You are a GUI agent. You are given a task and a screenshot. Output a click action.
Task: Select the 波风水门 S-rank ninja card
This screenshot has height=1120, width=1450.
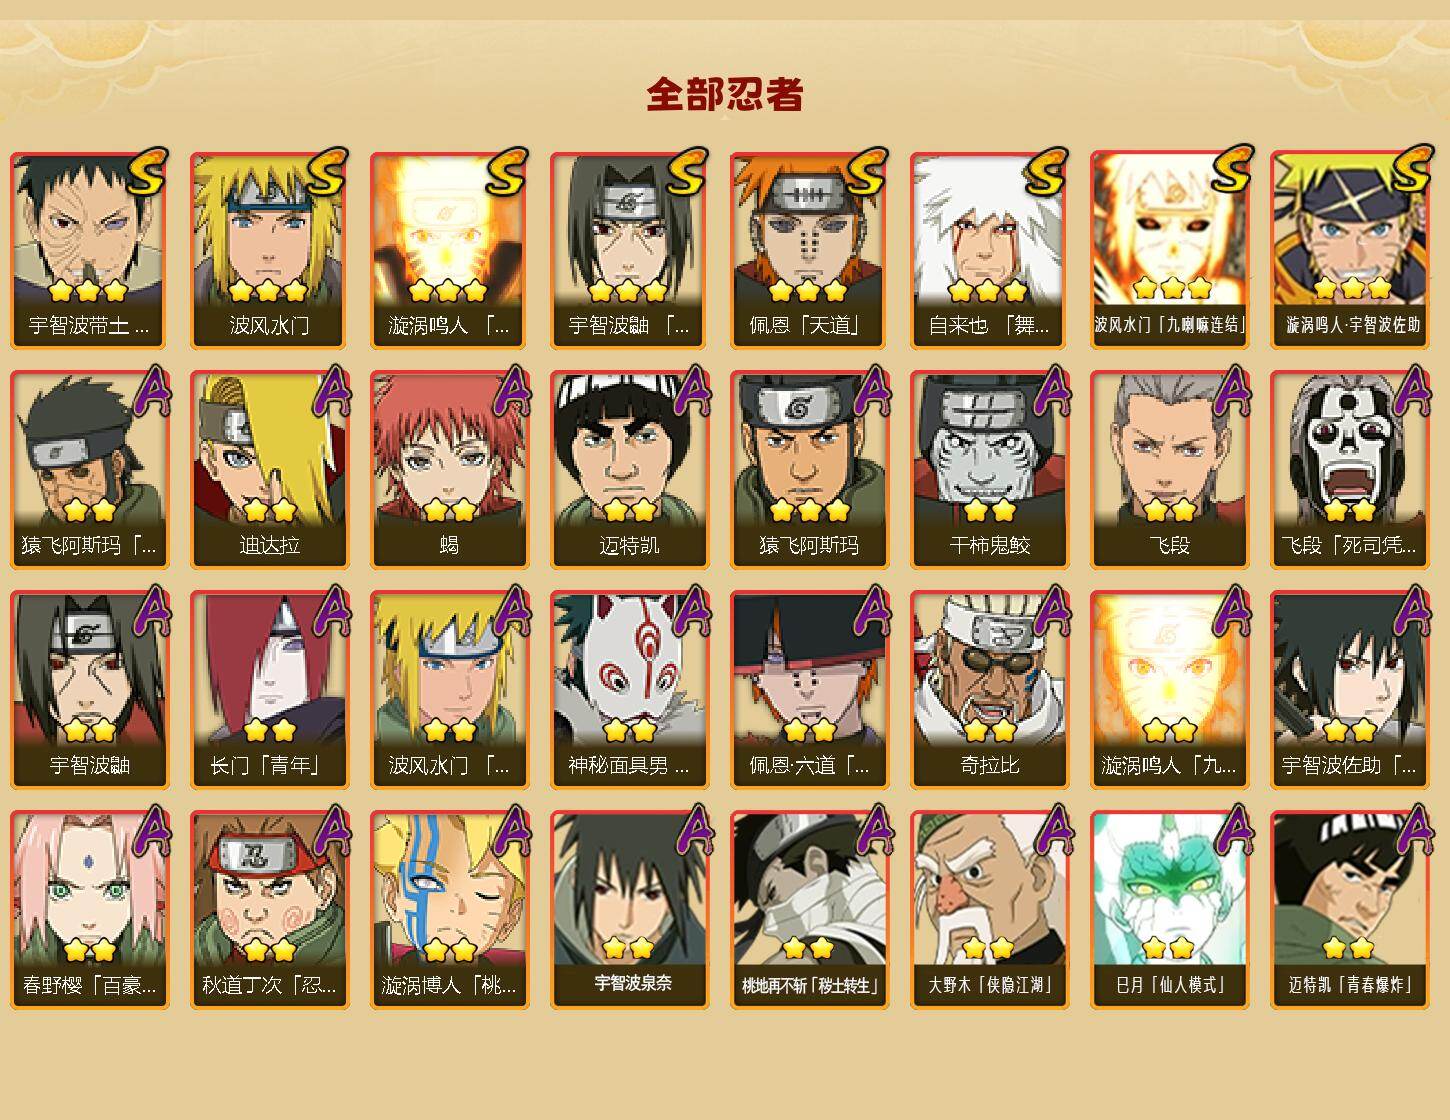click(269, 250)
